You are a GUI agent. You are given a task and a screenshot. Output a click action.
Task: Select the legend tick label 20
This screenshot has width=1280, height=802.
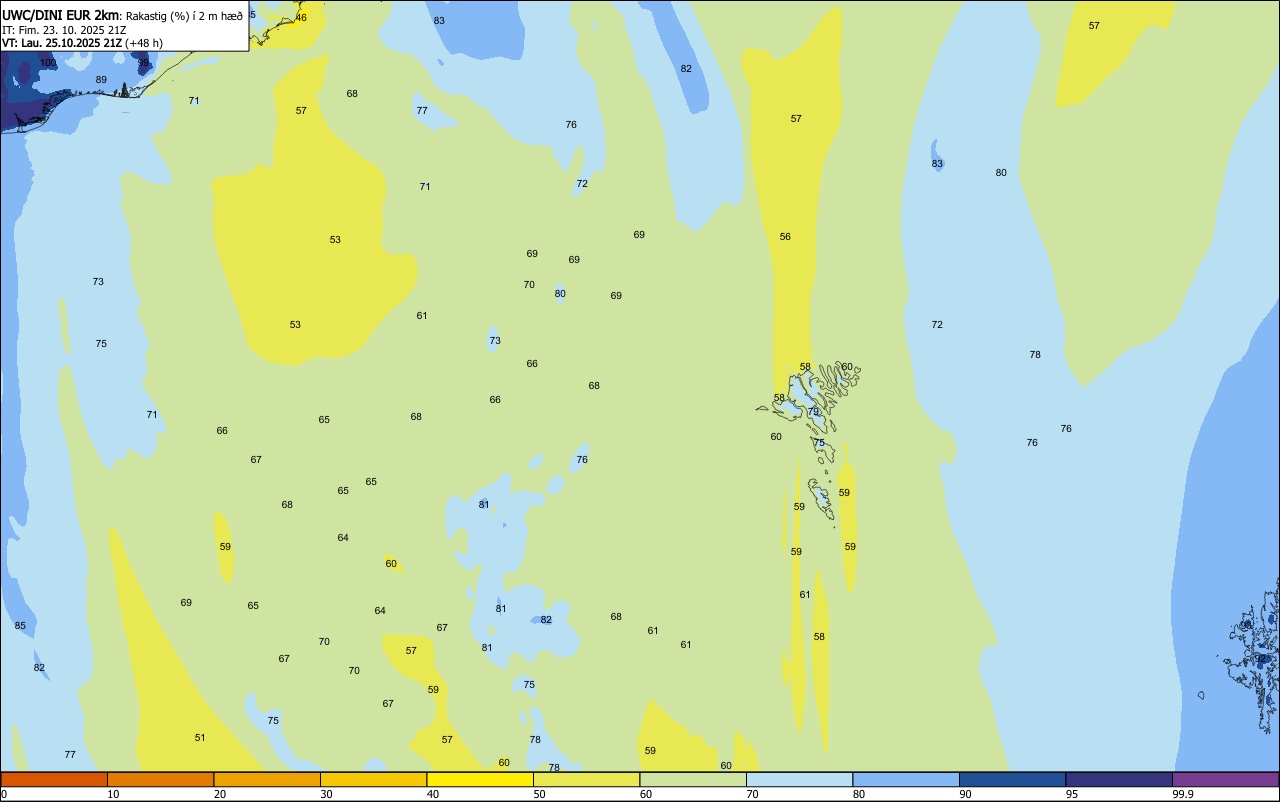click(x=220, y=794)
